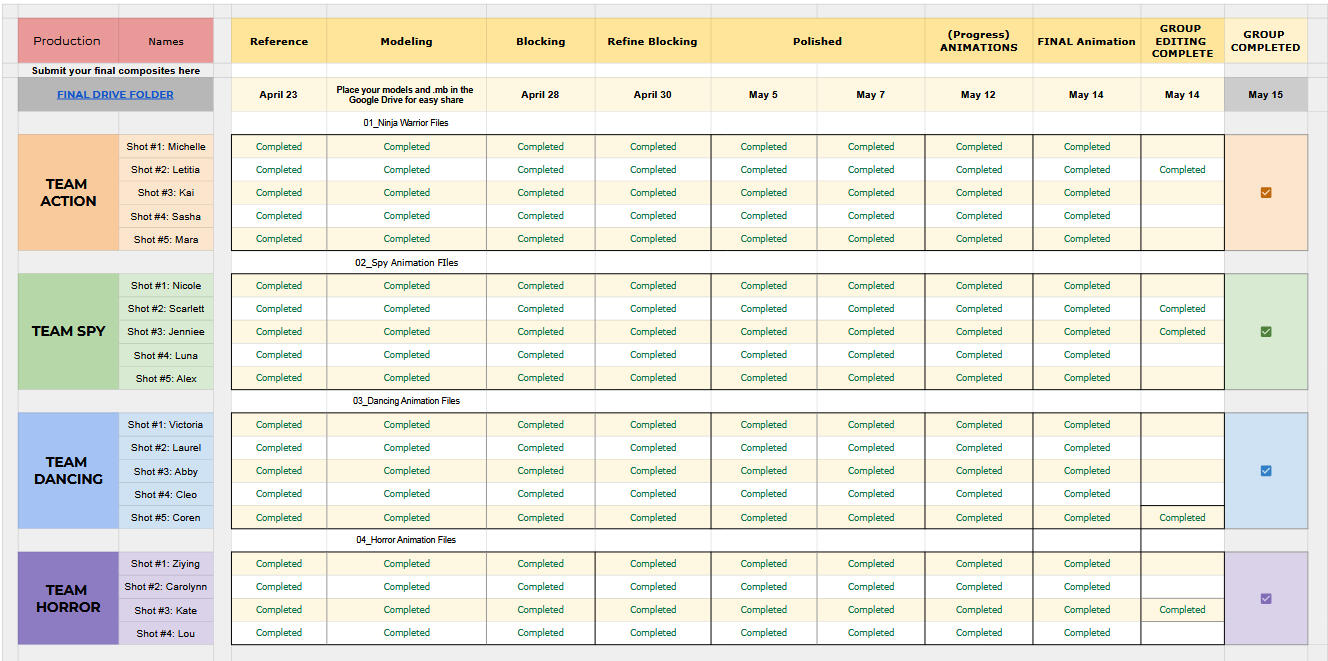Select the Reference column header cell
The height and width of the screenshot is (661, 1328).
[x=279, y=41]
